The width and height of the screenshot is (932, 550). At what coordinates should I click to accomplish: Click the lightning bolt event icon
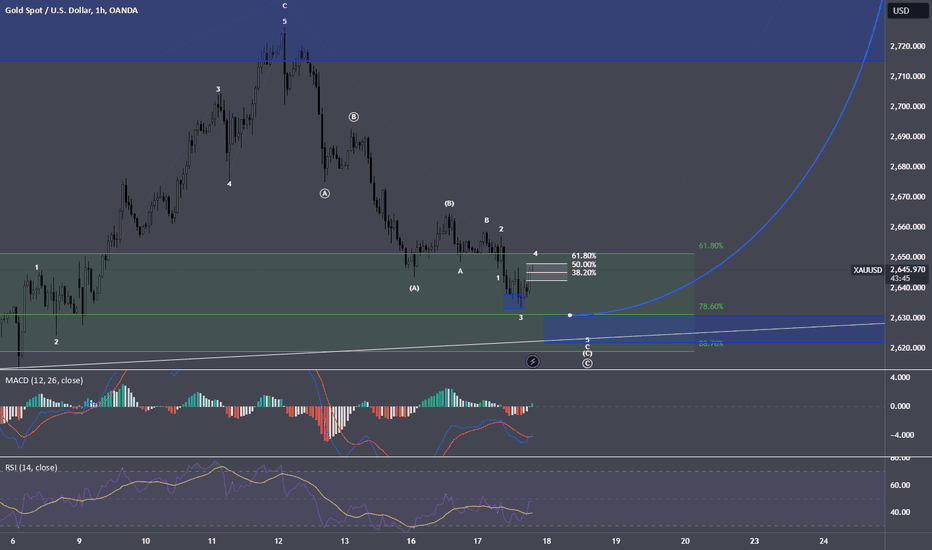pyautogui.click(x=533, y=361)
